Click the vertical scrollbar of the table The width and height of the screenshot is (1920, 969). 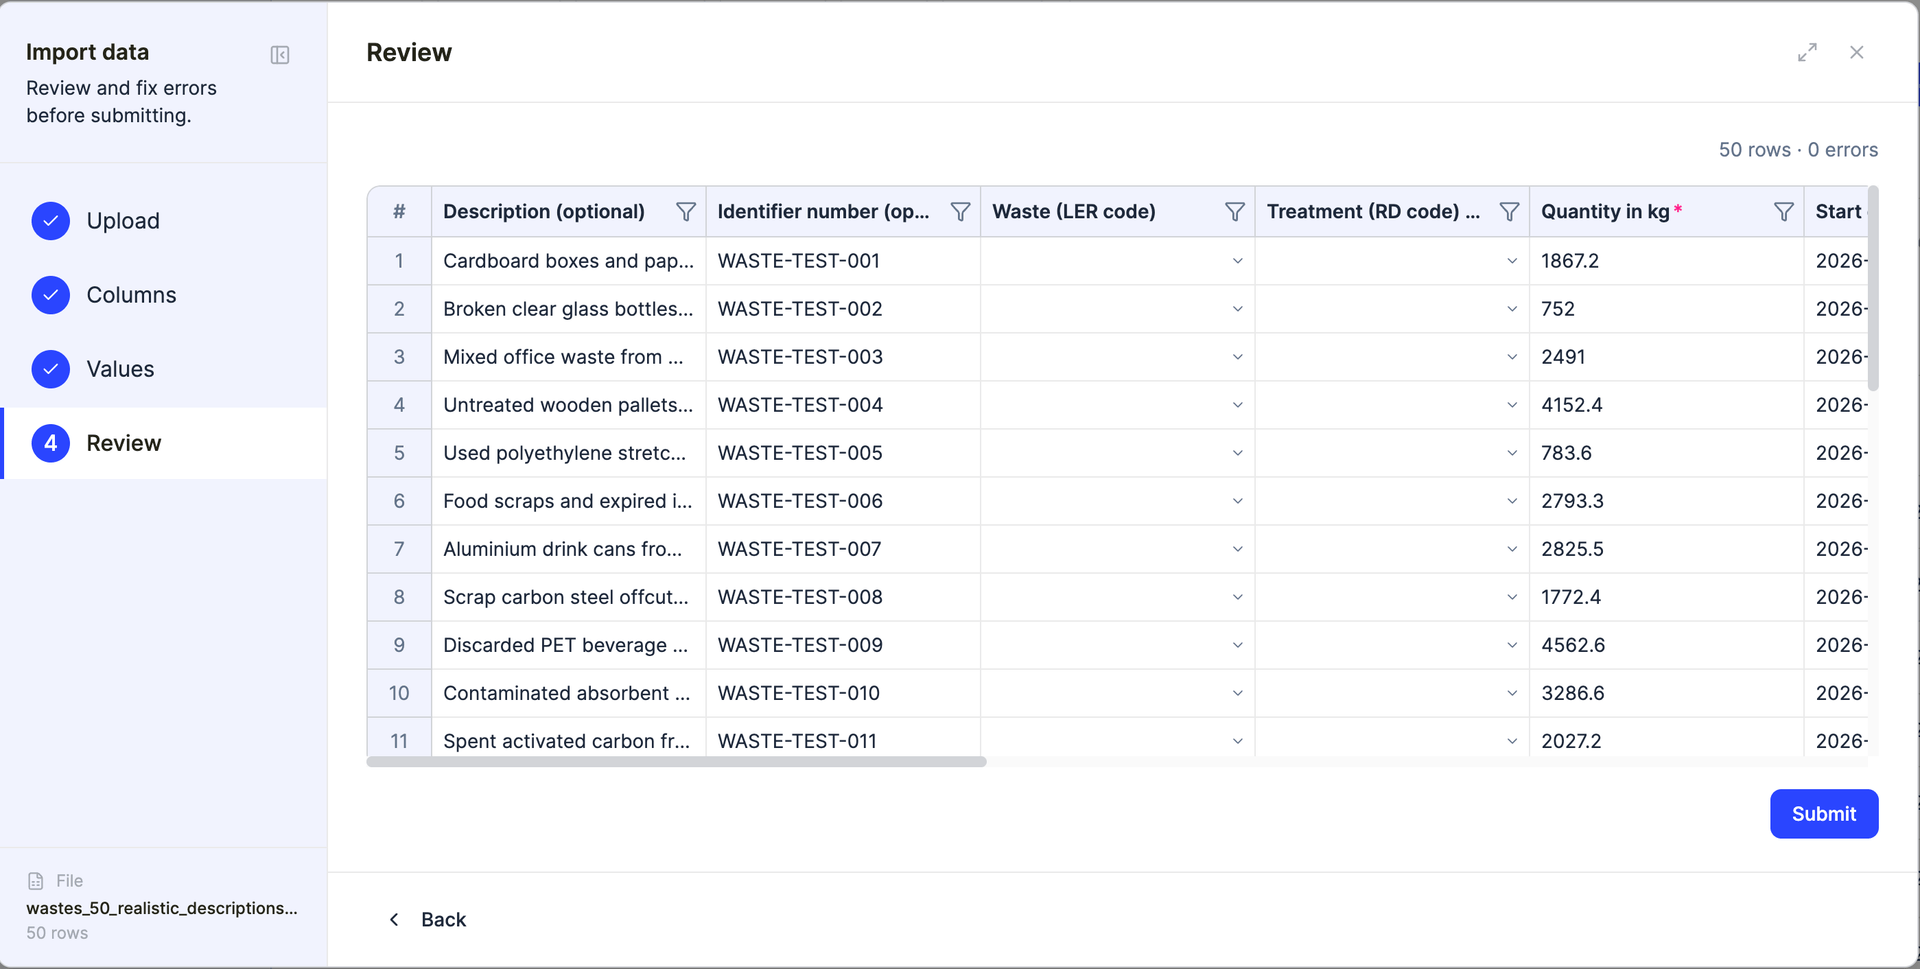(1873, 289)
